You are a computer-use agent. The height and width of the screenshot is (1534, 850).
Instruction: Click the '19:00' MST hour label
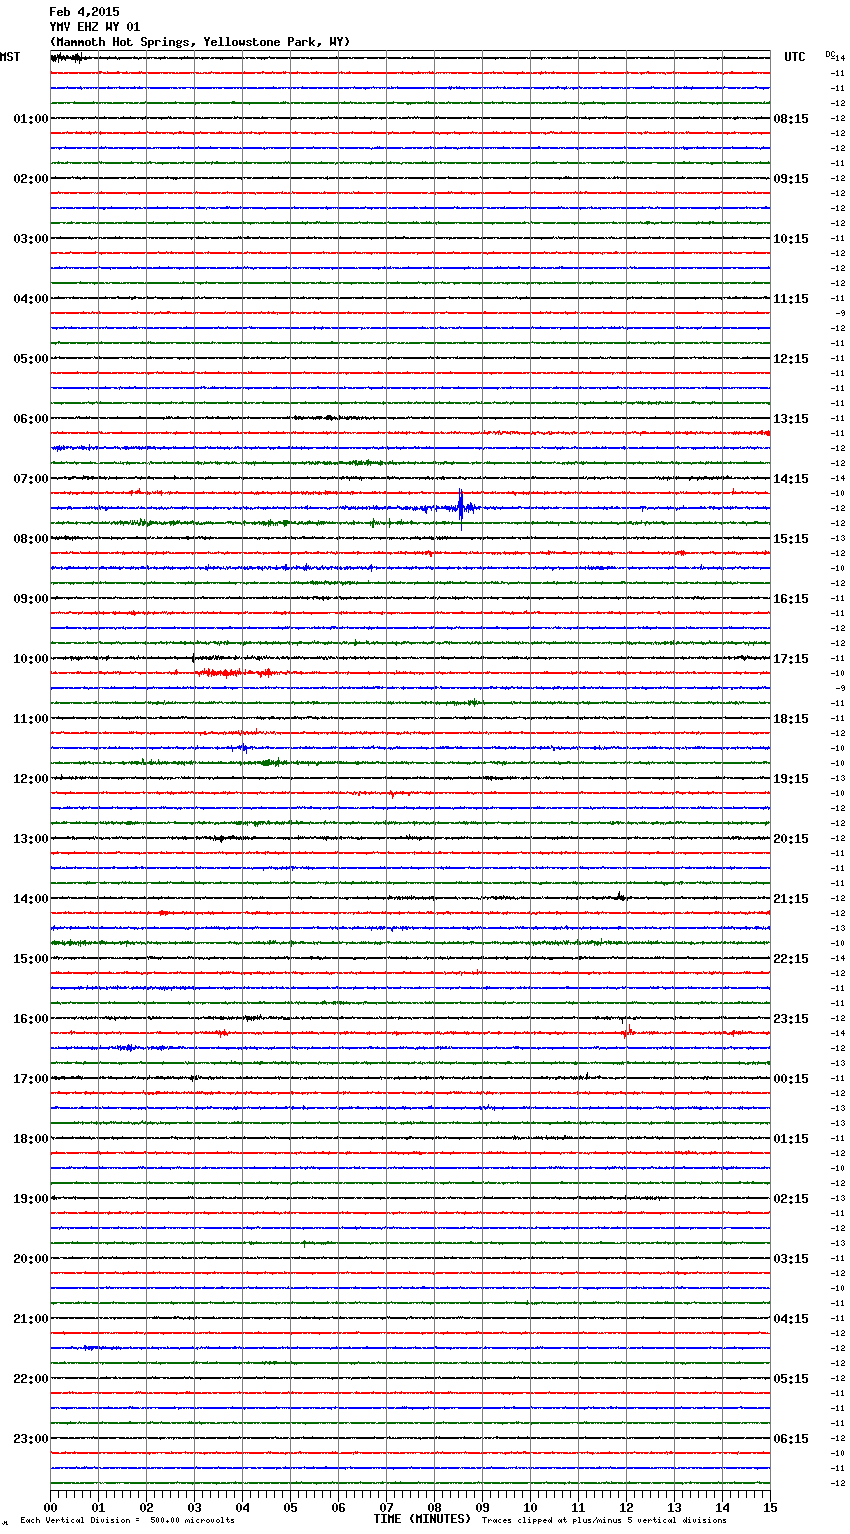coord(30,1199)
